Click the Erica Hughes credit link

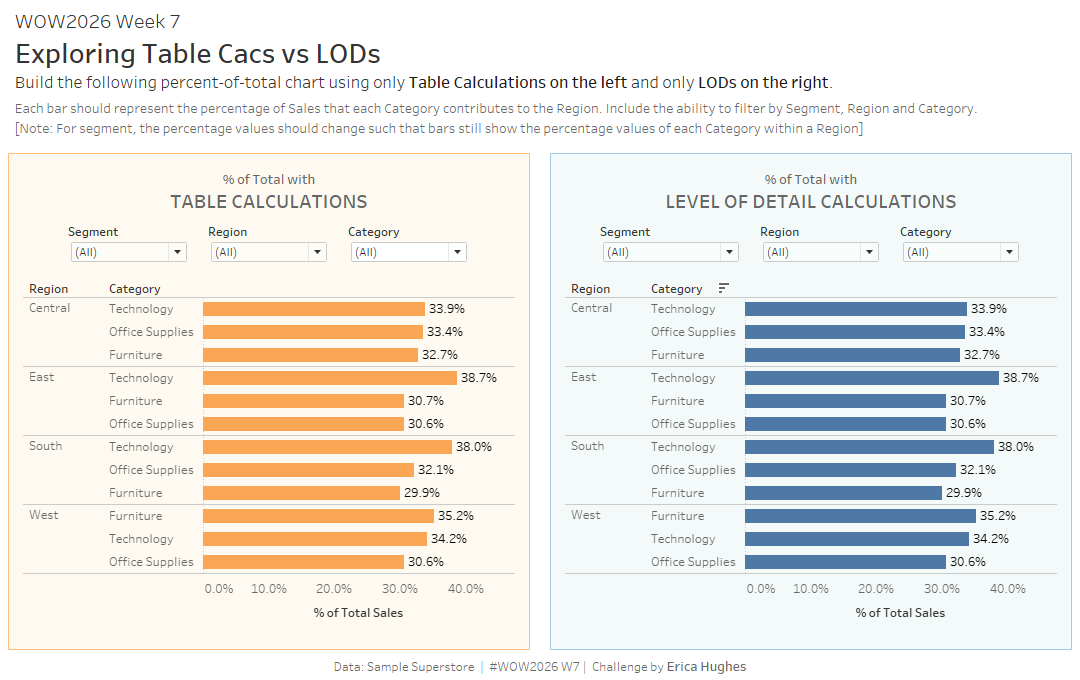[x=706, y=667]
